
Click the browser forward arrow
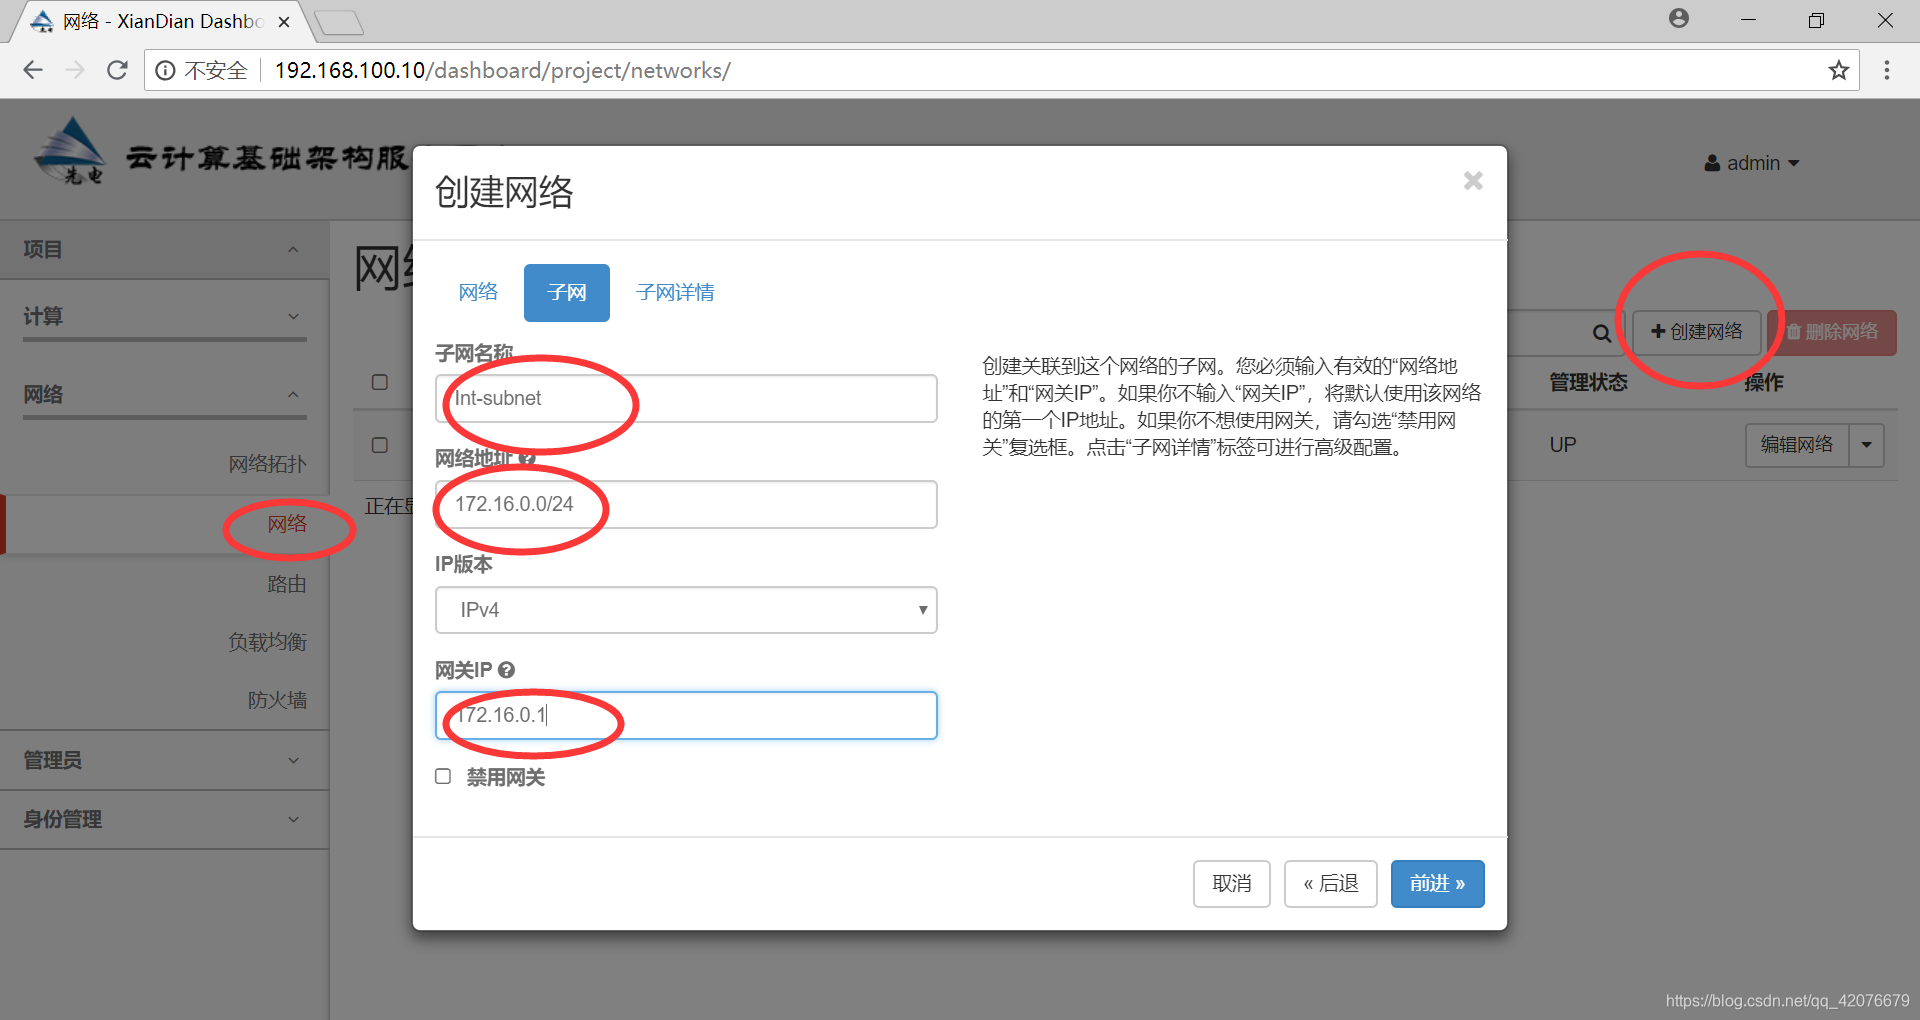point(75,70)
